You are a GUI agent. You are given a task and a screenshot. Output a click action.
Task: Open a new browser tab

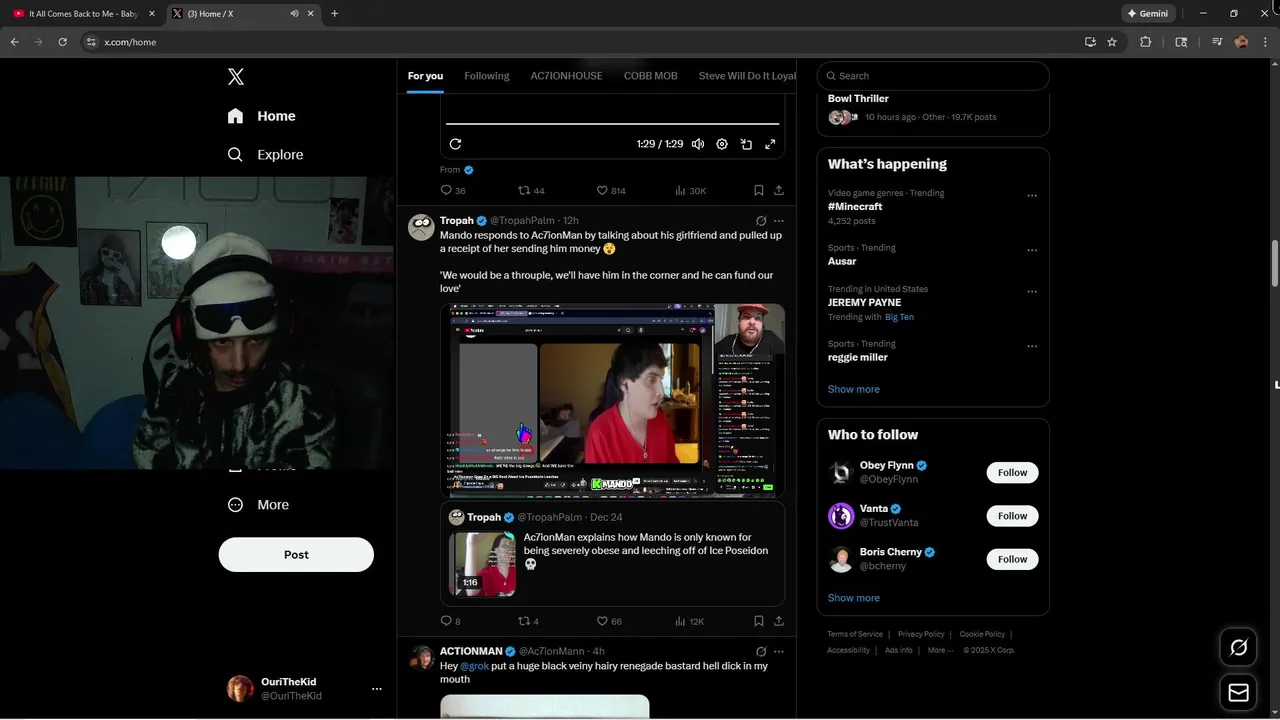[x=334, y=14]
